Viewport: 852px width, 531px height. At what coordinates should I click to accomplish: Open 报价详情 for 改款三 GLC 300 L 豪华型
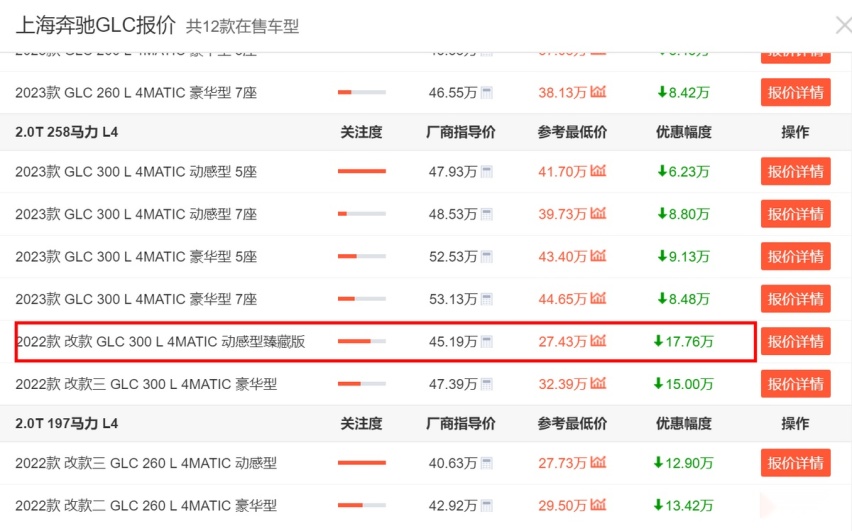pos(795,384)
